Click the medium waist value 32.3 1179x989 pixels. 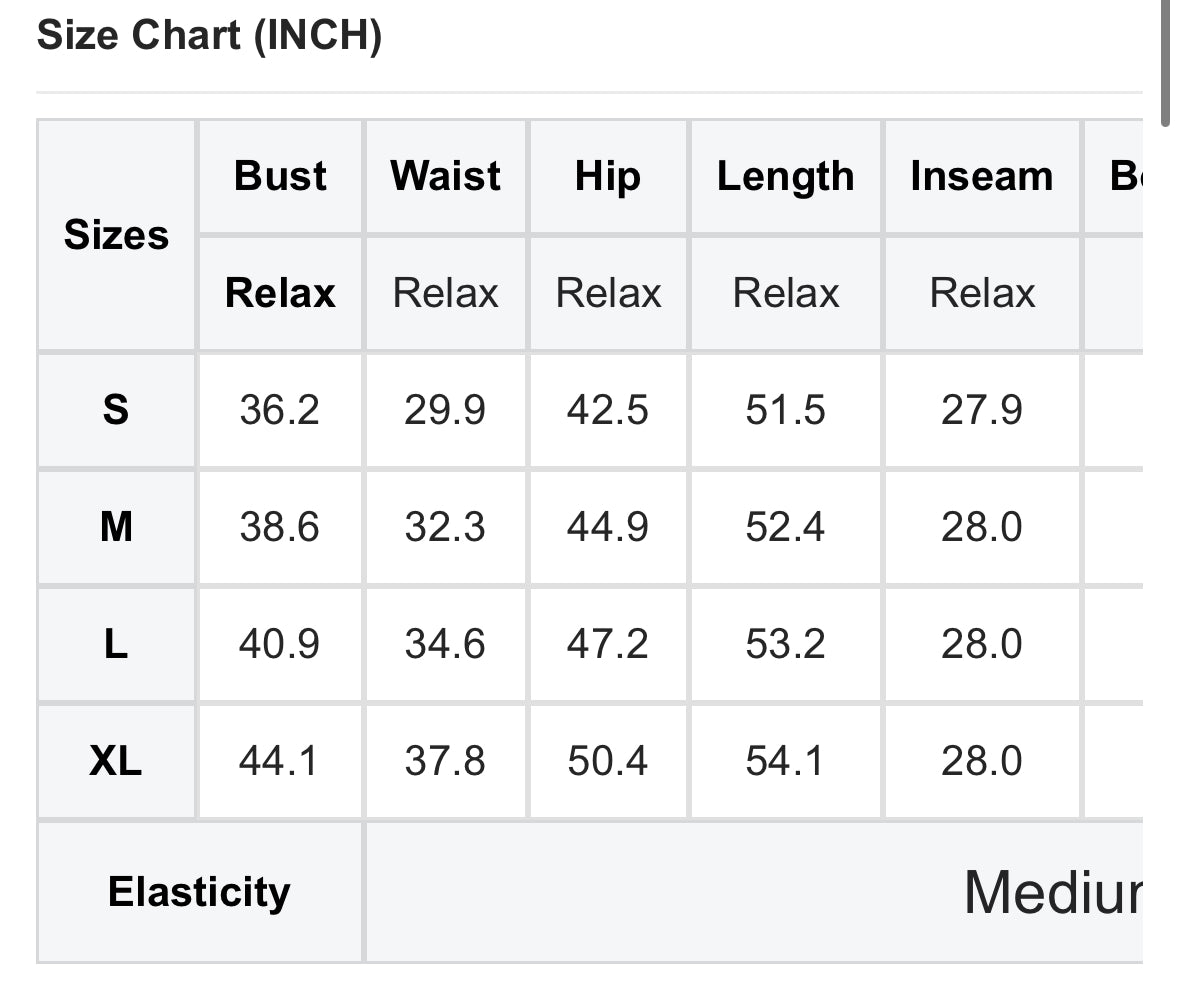click(445, 526)
